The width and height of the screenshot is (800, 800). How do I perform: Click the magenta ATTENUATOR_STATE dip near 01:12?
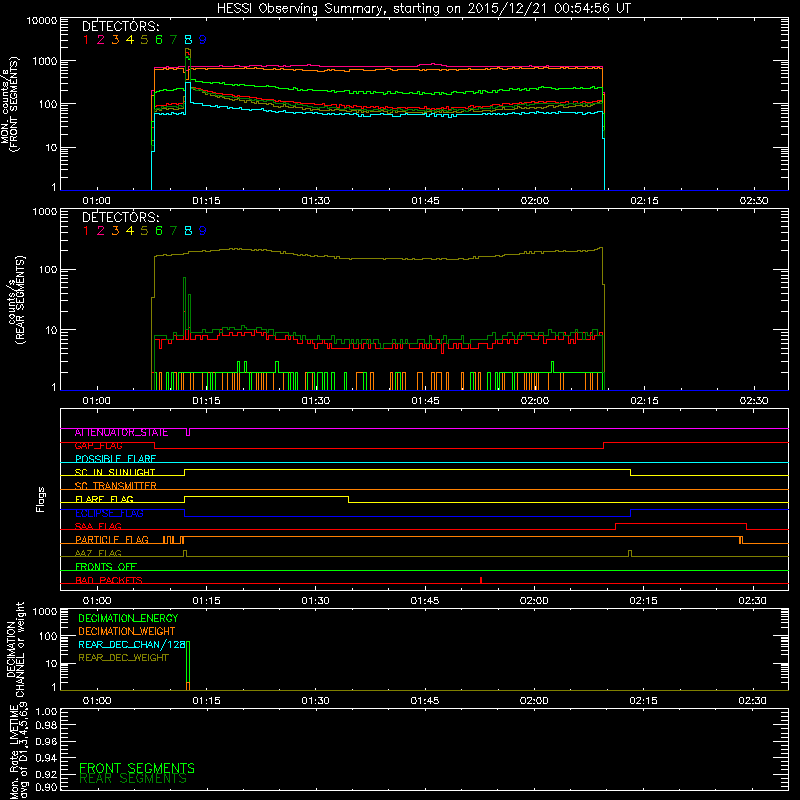[x=188, y=432]
